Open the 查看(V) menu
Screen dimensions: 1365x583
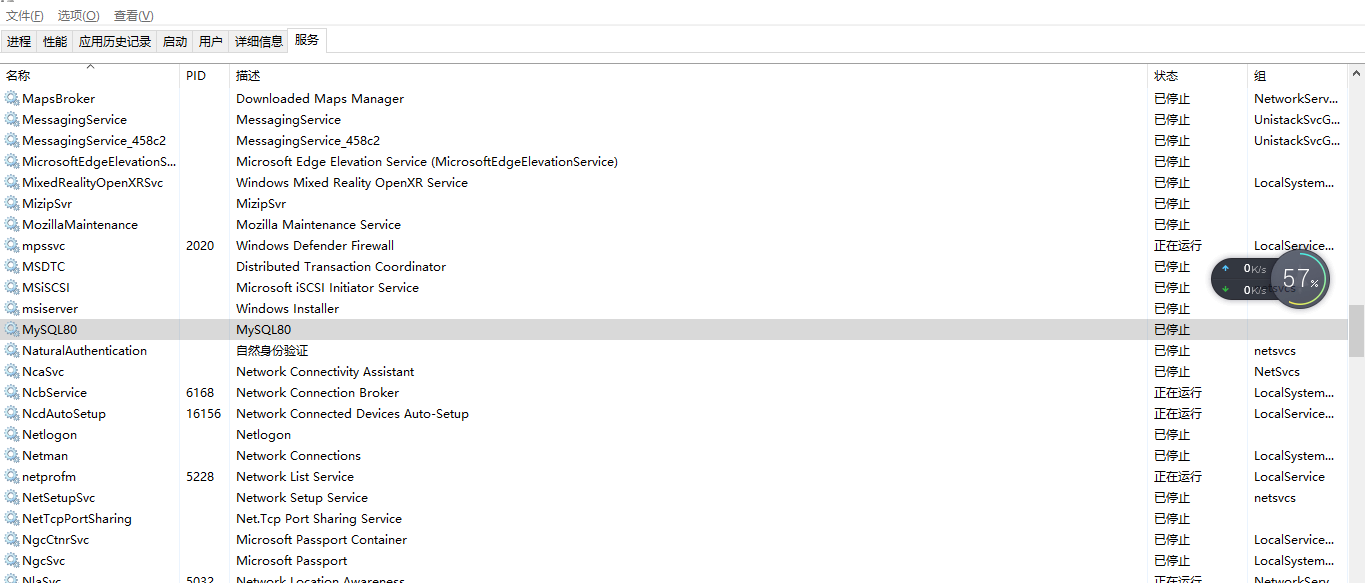point(133,15)
